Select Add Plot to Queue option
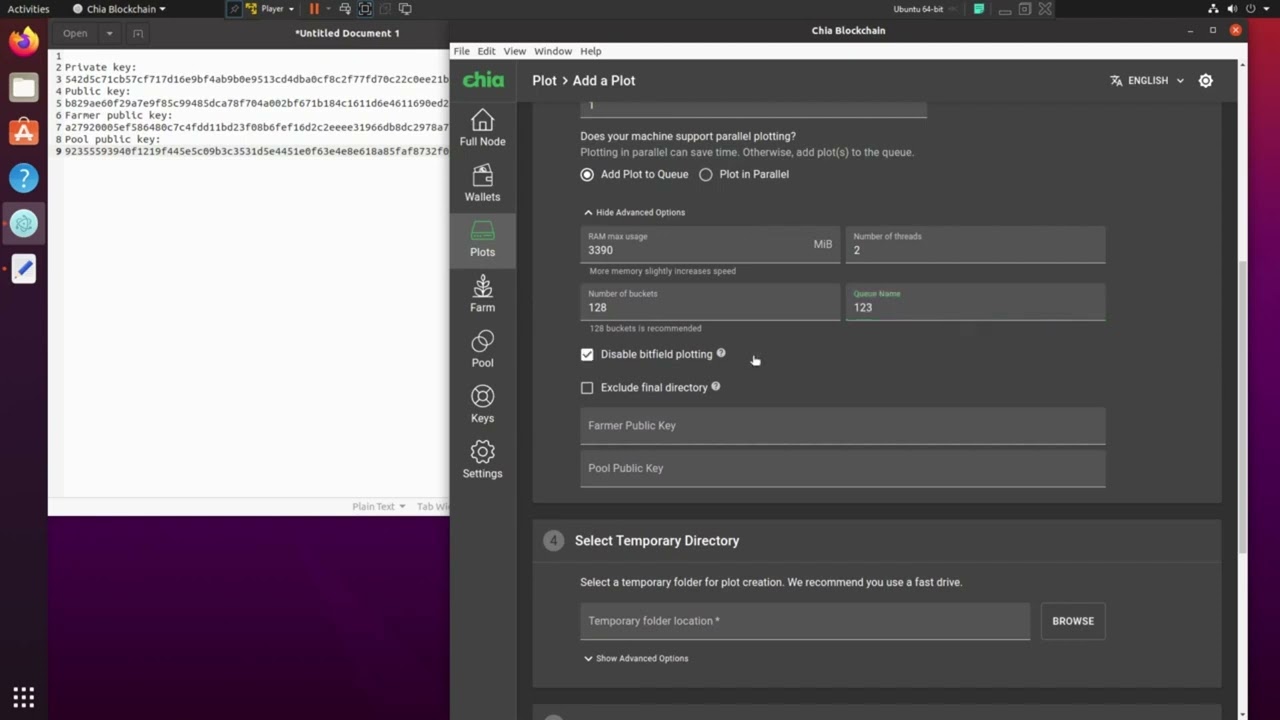The width and height of the screenshot is (1280, 720). tap(587, 174)
